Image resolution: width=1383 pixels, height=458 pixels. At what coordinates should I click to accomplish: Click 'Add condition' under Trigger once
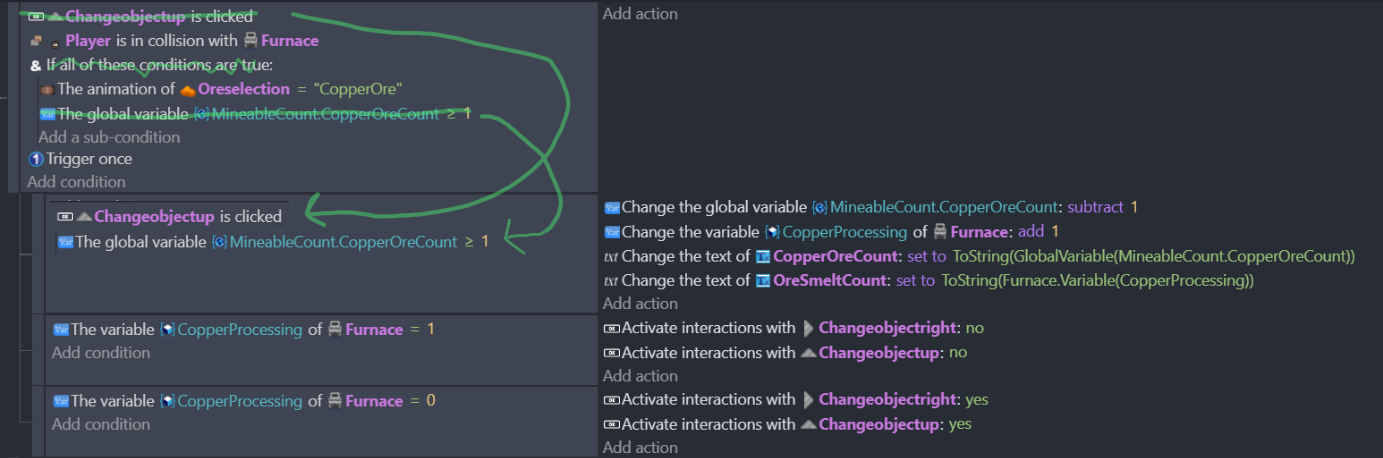[x=76, y=182]
